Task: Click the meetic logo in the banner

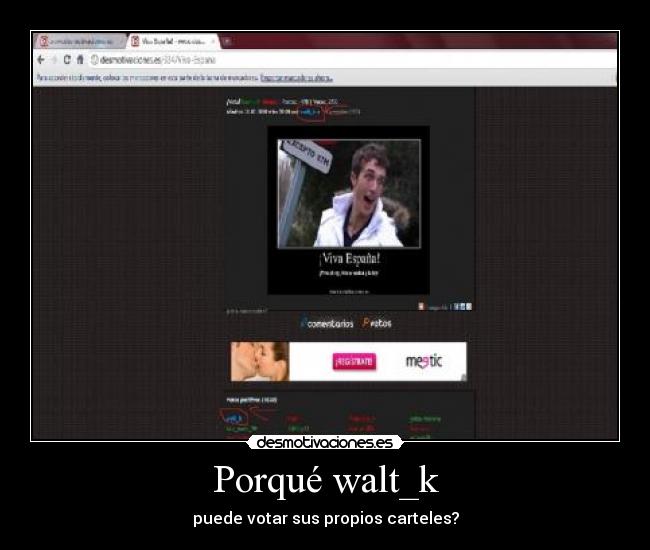Action: [x=424, y=361]
